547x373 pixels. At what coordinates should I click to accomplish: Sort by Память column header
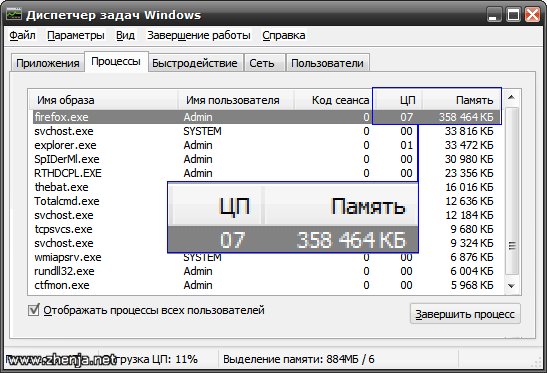(x=462, y=100)
